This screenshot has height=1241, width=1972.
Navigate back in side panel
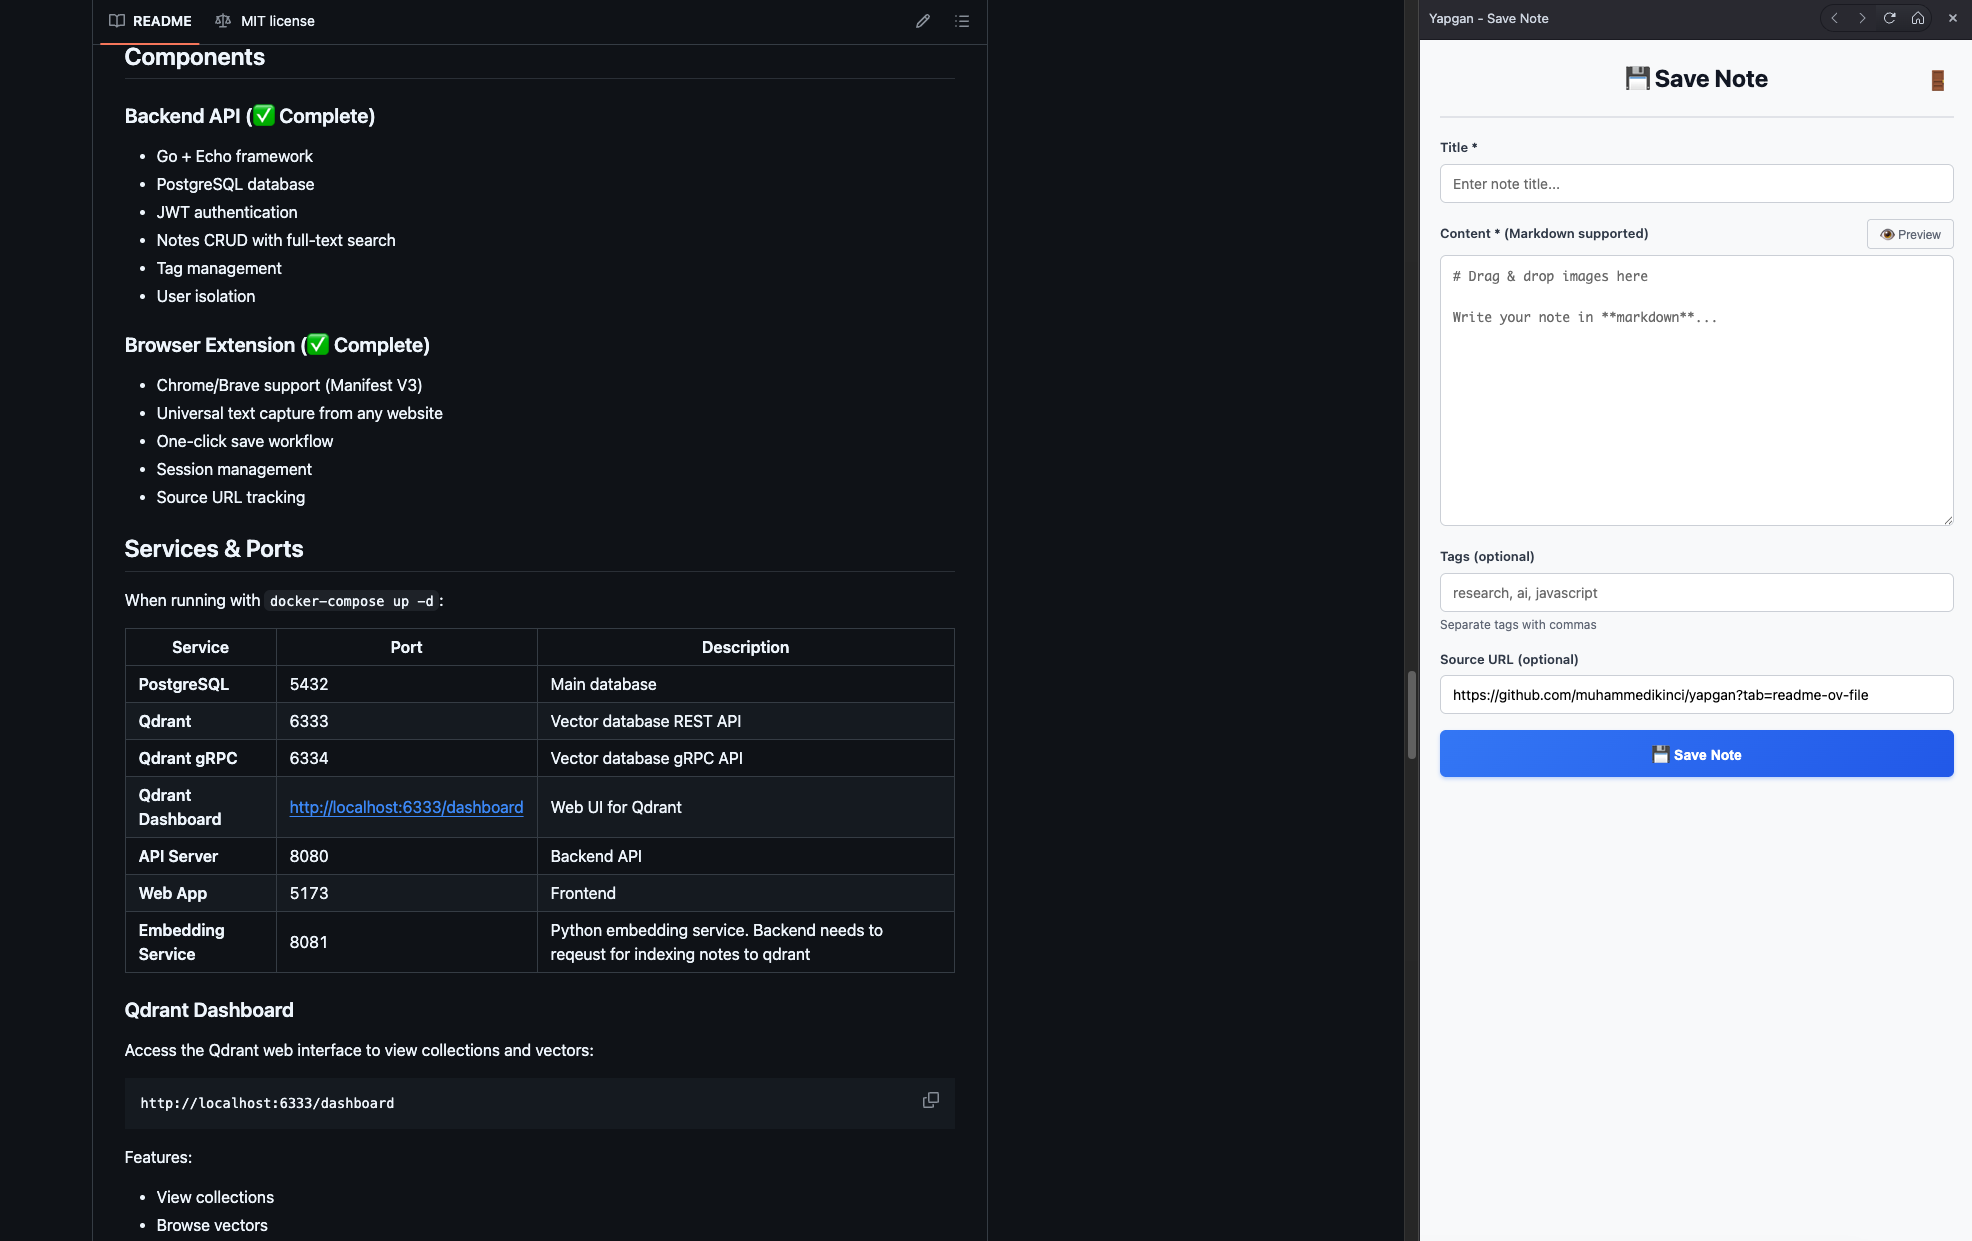pos(1834,18)
